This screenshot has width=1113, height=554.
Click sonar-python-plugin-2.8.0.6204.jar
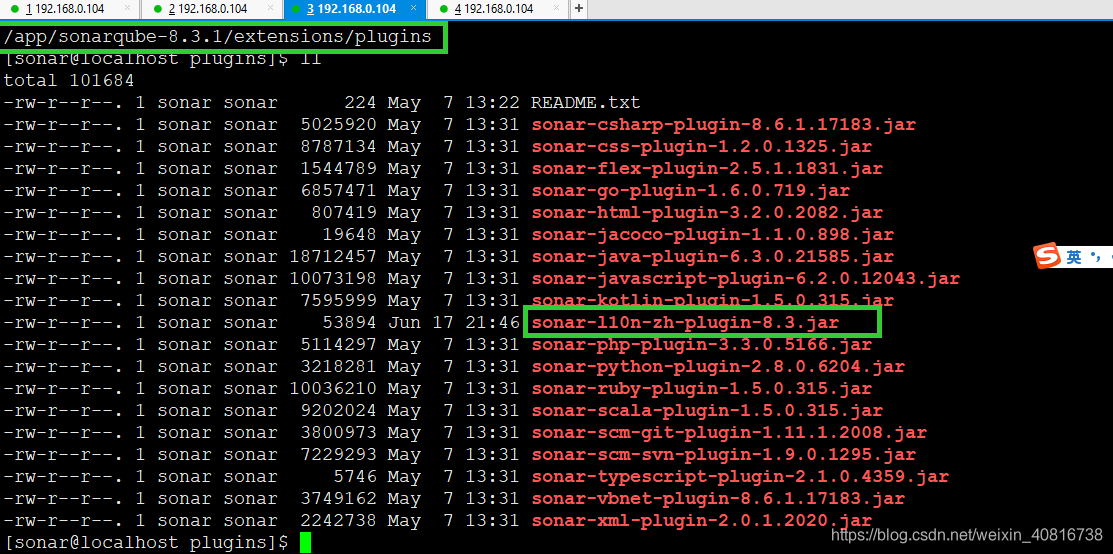[x=718, y=366]
